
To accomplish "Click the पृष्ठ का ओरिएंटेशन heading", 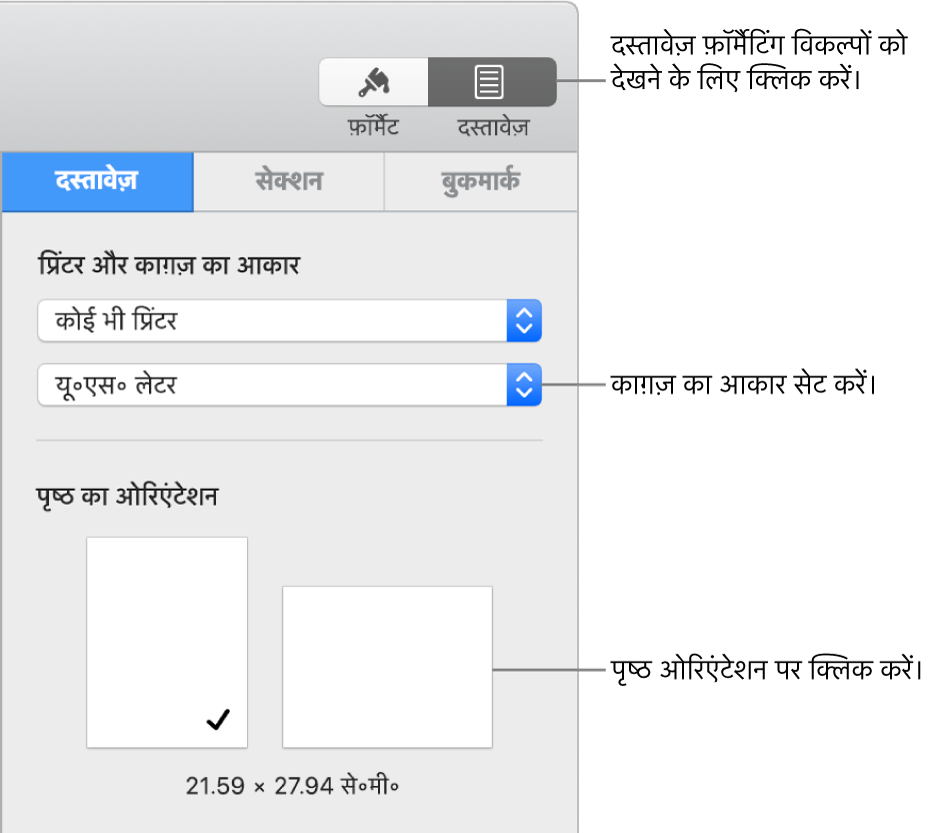I will 127,496.
